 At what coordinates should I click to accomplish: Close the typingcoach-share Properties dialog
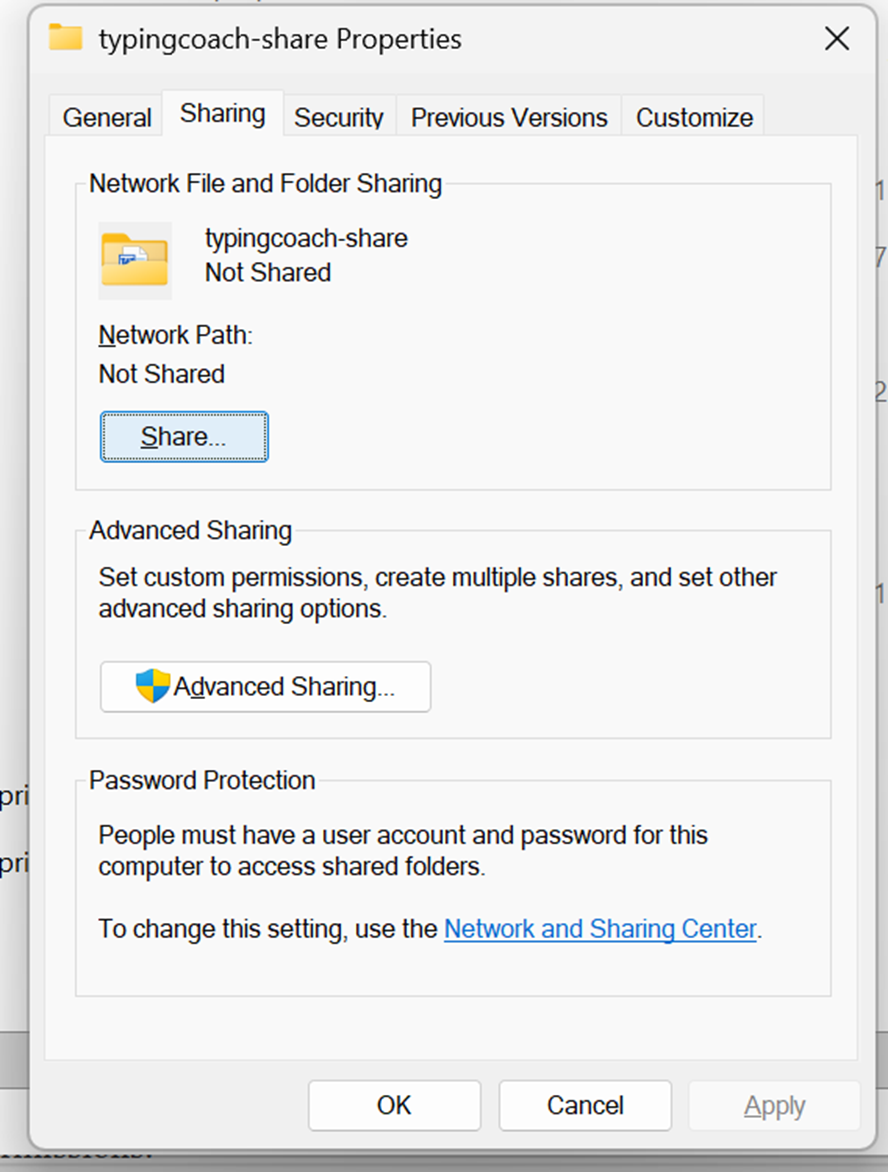(x=836, y=39)
